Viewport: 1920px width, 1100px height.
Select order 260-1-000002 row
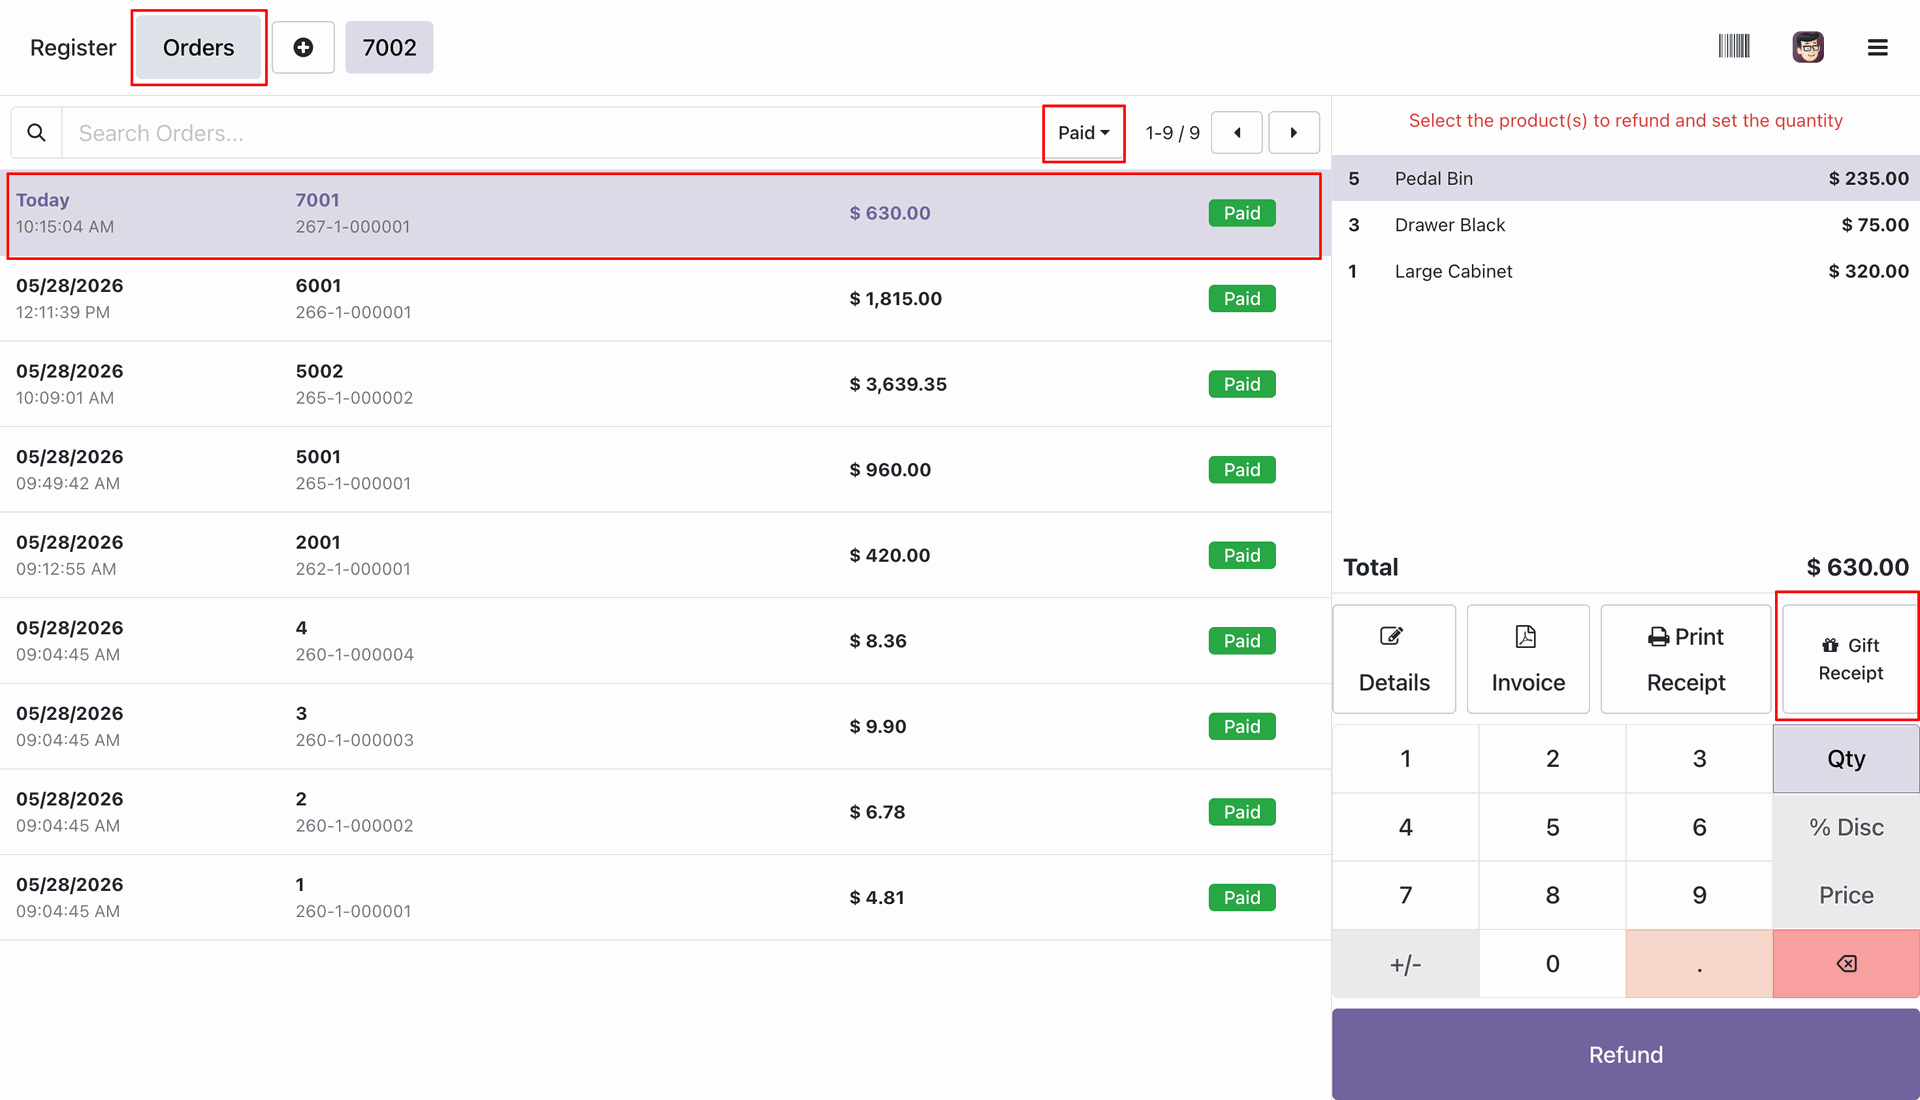coord(664,812)
